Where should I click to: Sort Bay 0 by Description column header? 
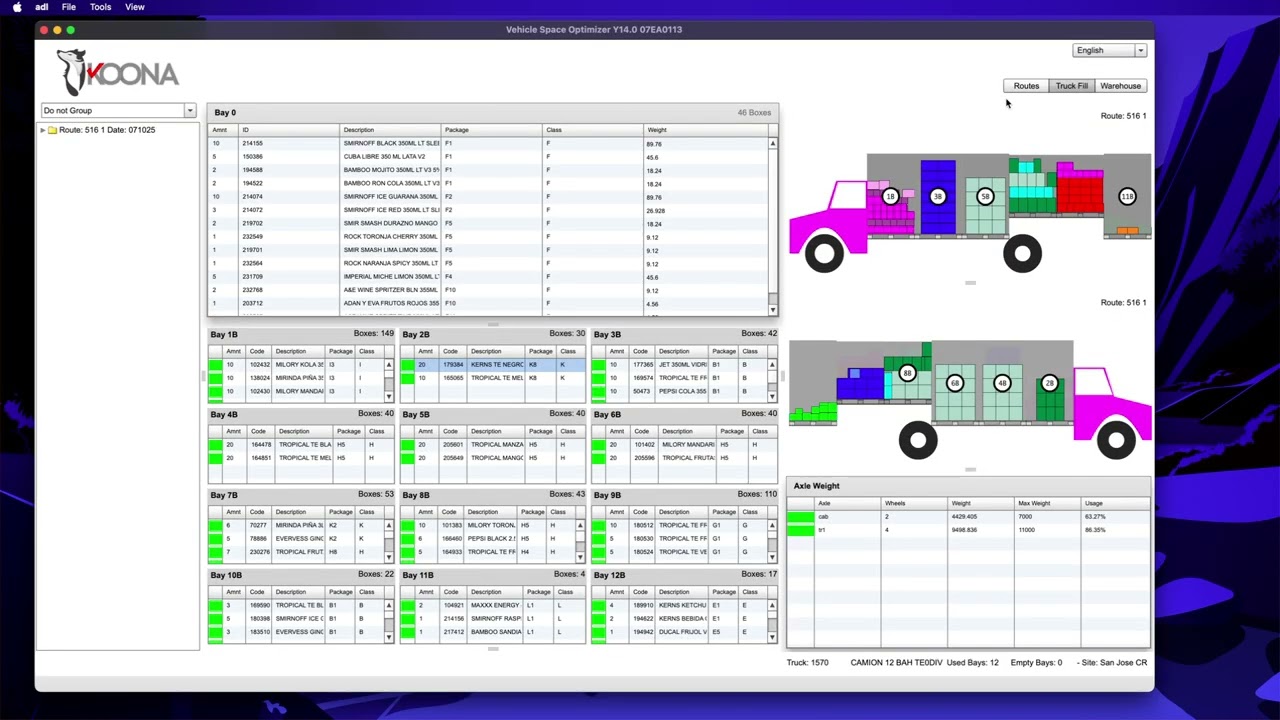click(x=391, y=130)
